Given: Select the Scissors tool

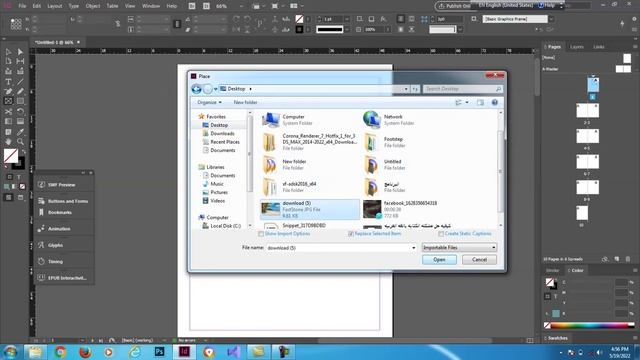Looking at the screenshot, I should 8,111.
